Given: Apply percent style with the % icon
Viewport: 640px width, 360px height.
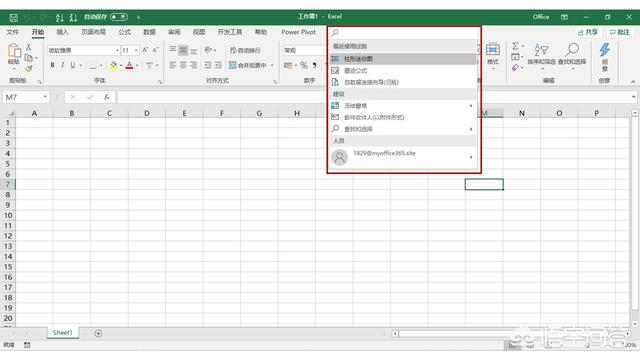Looking at the screenshot, I should [x=304, y=65].
